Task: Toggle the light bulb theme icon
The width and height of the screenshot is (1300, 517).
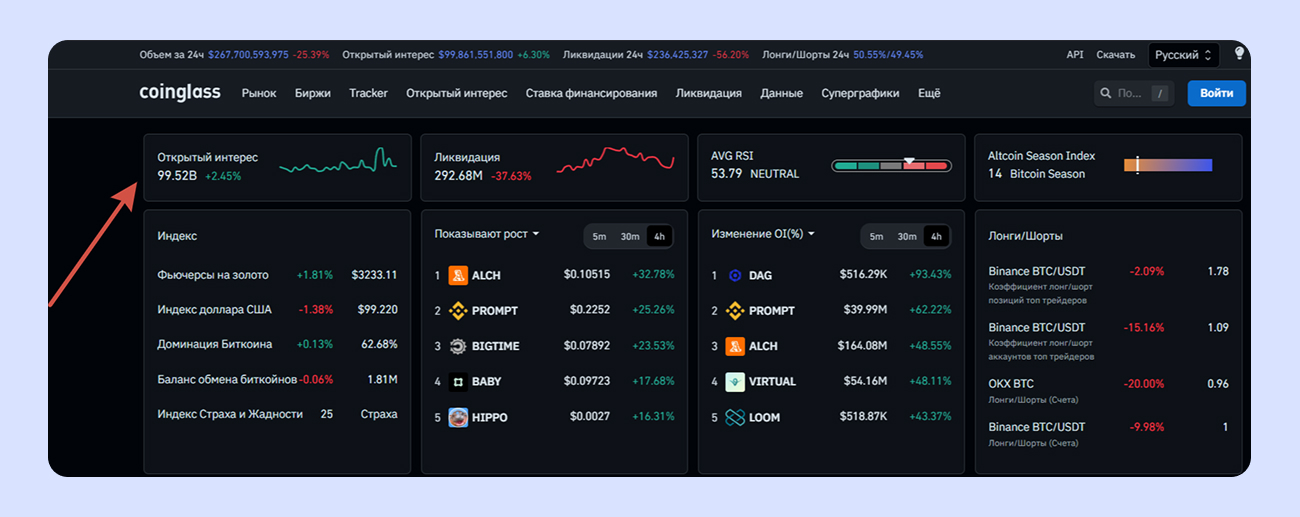Action: pos(1239,54)
